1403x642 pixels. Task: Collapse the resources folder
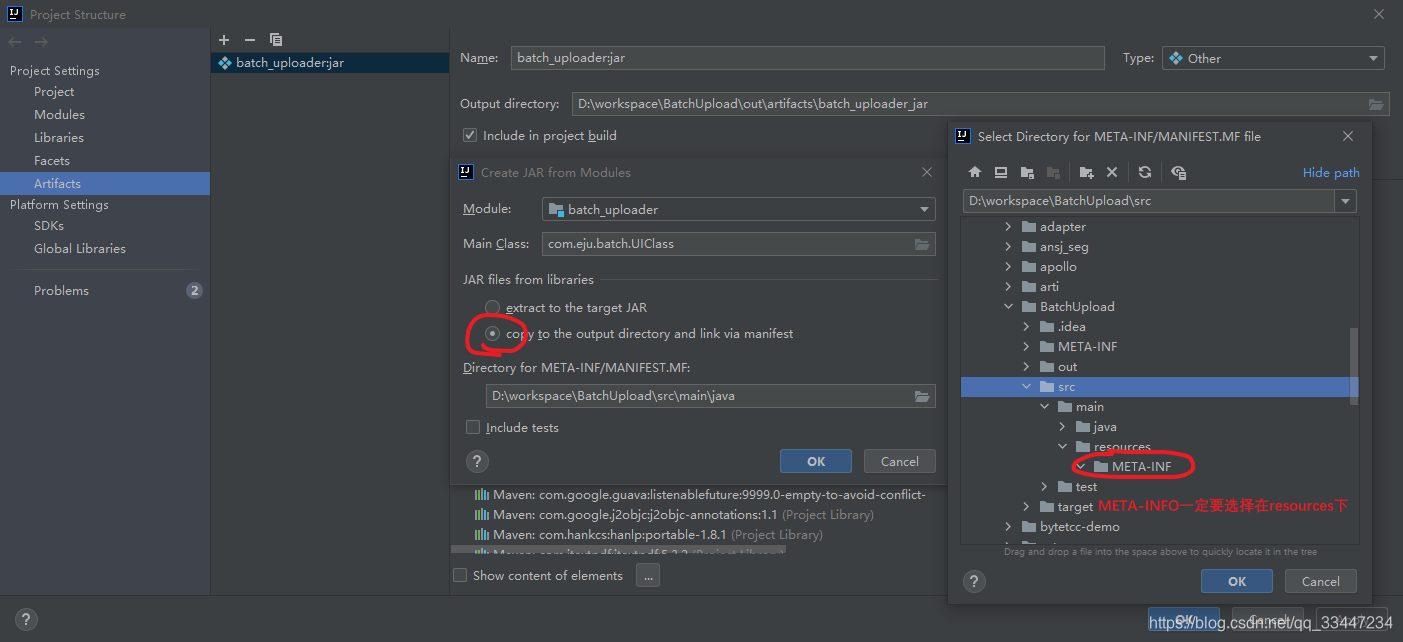tap(1062, 447)
